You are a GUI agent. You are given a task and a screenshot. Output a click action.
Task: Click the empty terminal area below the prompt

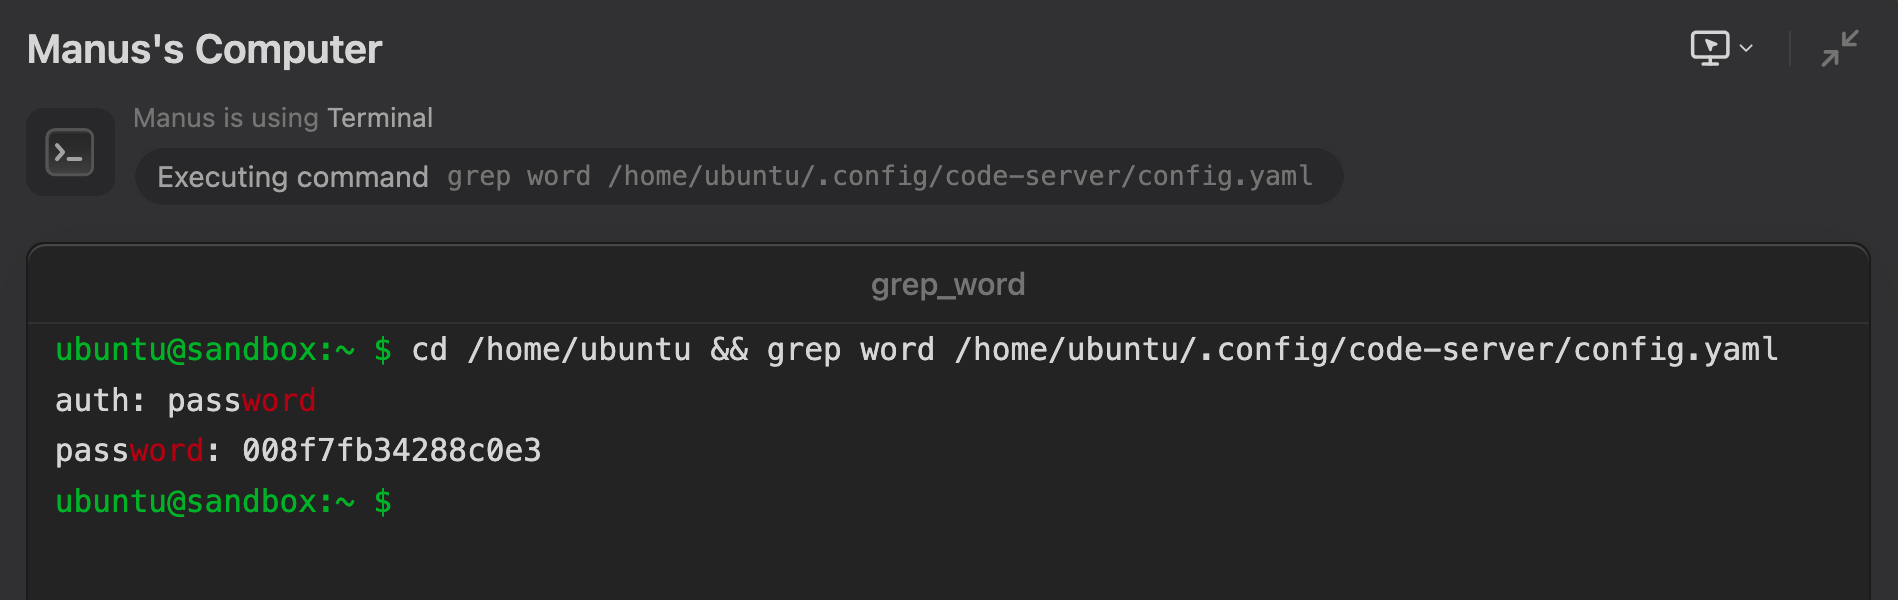click(x=948, y=562)
